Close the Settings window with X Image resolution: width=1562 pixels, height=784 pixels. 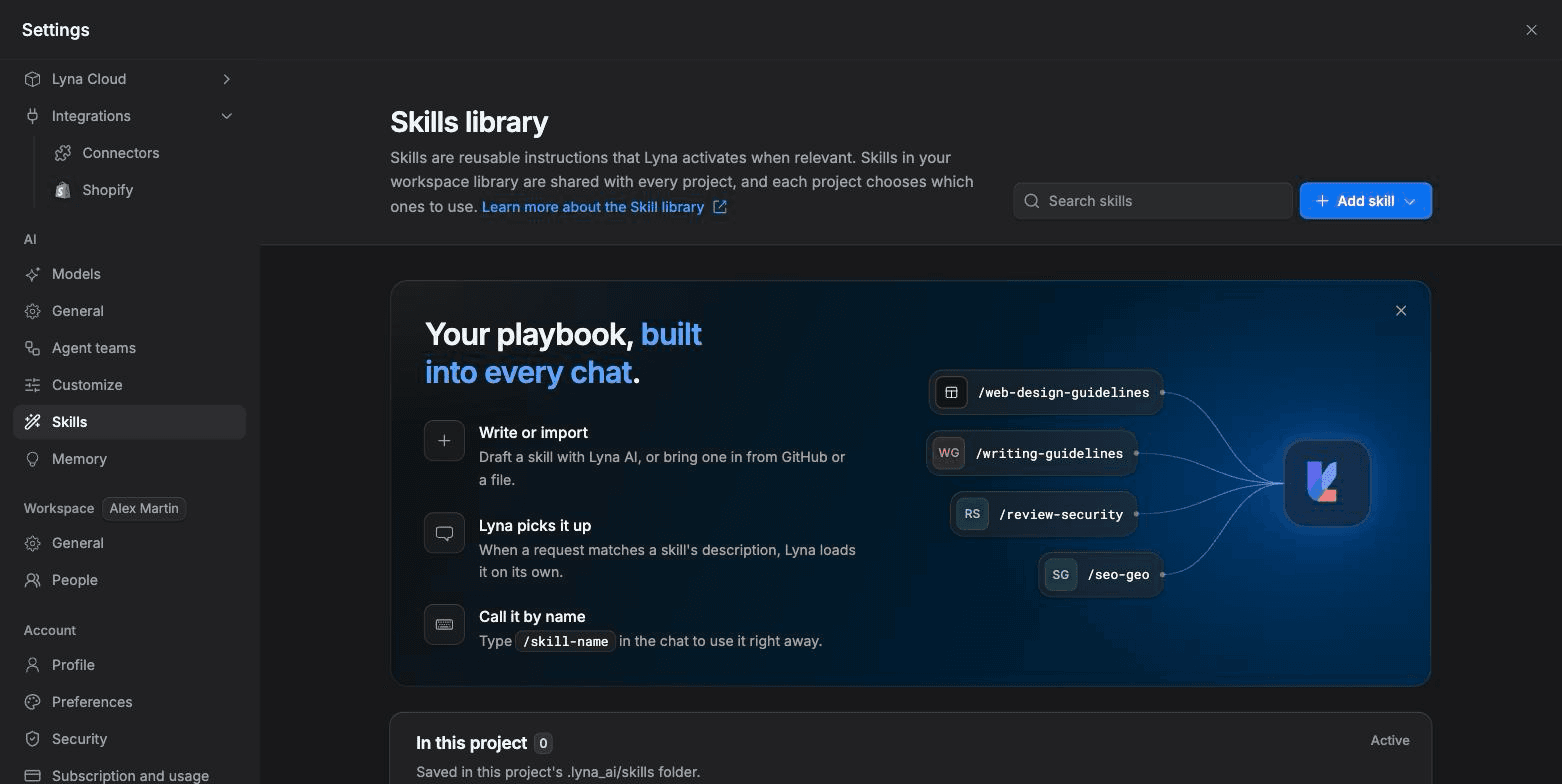(1531, 30)
